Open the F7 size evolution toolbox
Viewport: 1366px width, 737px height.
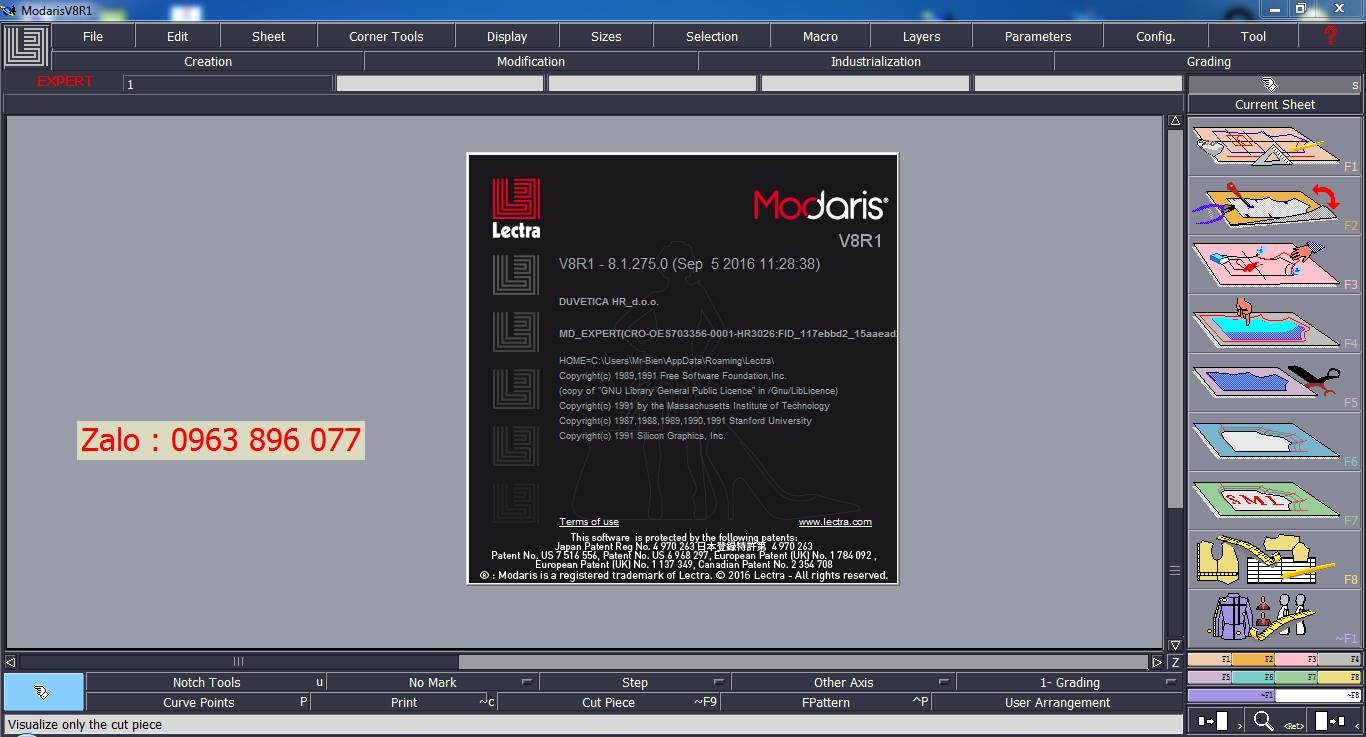pyautogui.click(x=1274, y=500)
